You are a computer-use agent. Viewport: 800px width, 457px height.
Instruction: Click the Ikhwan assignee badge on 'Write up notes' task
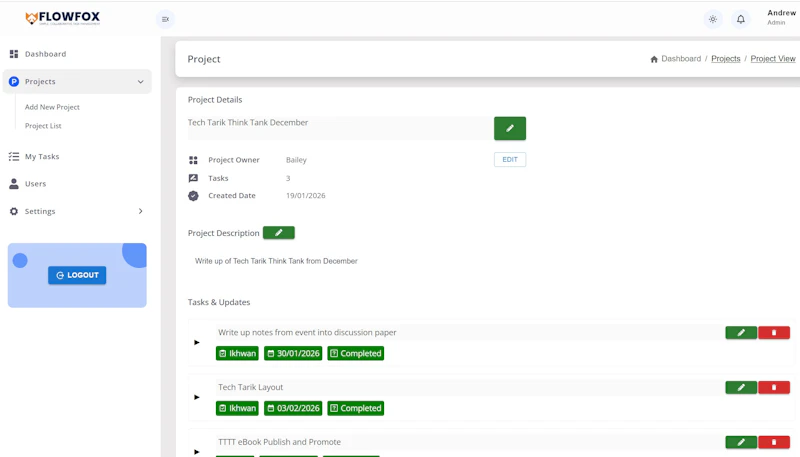237,353
